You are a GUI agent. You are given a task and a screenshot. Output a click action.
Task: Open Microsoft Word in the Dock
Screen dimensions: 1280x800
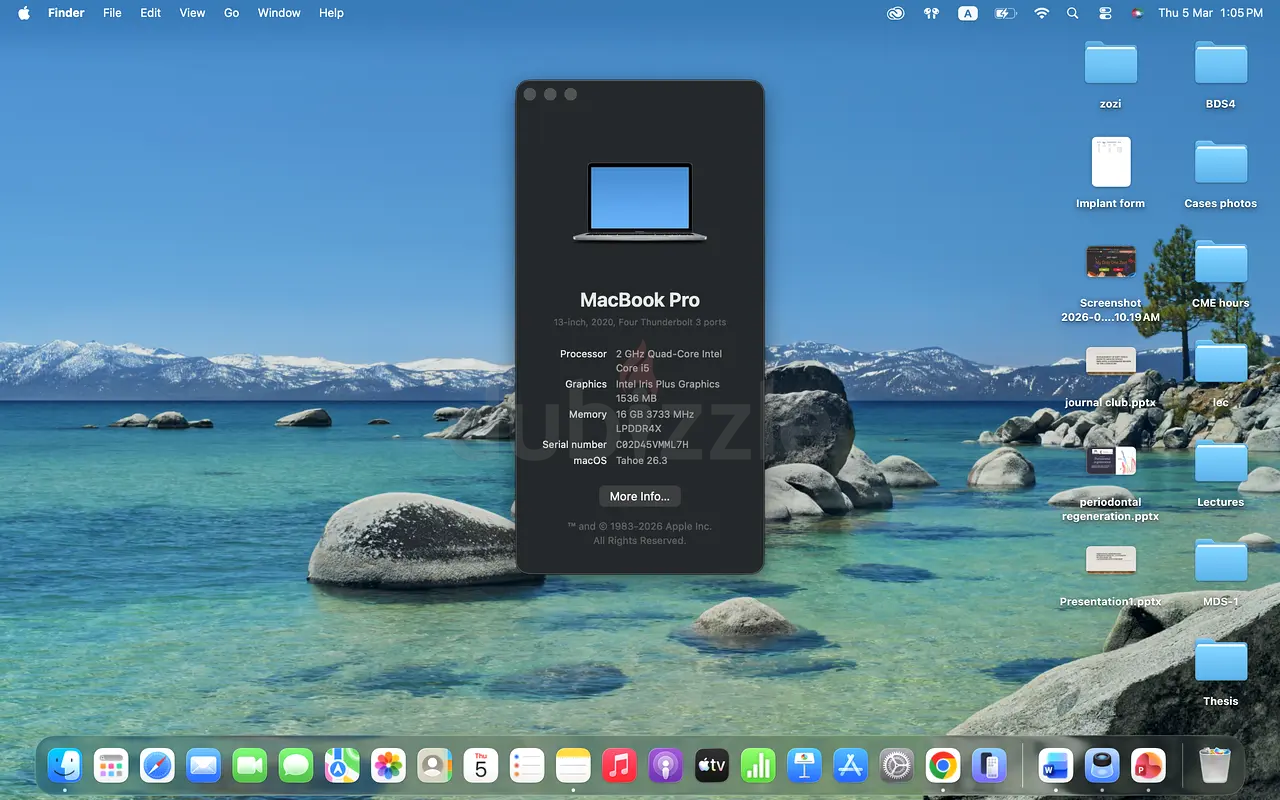tap(1055, 767)
